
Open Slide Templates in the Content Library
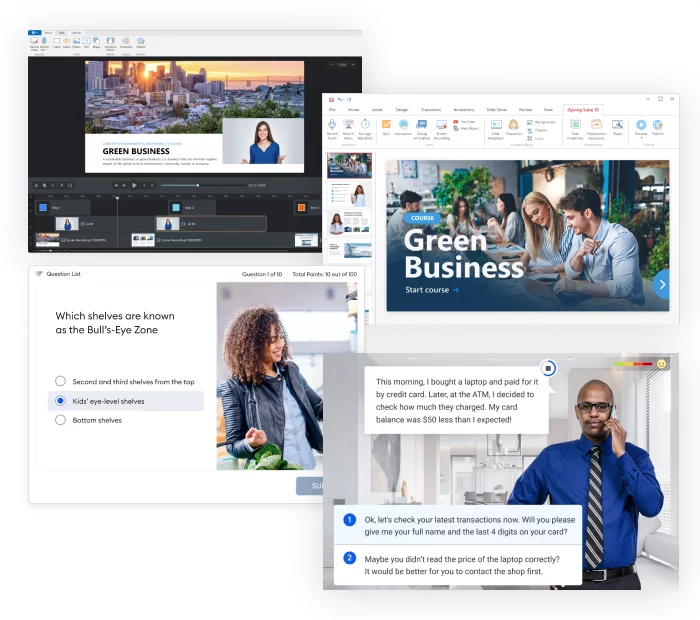click(496, 129)
